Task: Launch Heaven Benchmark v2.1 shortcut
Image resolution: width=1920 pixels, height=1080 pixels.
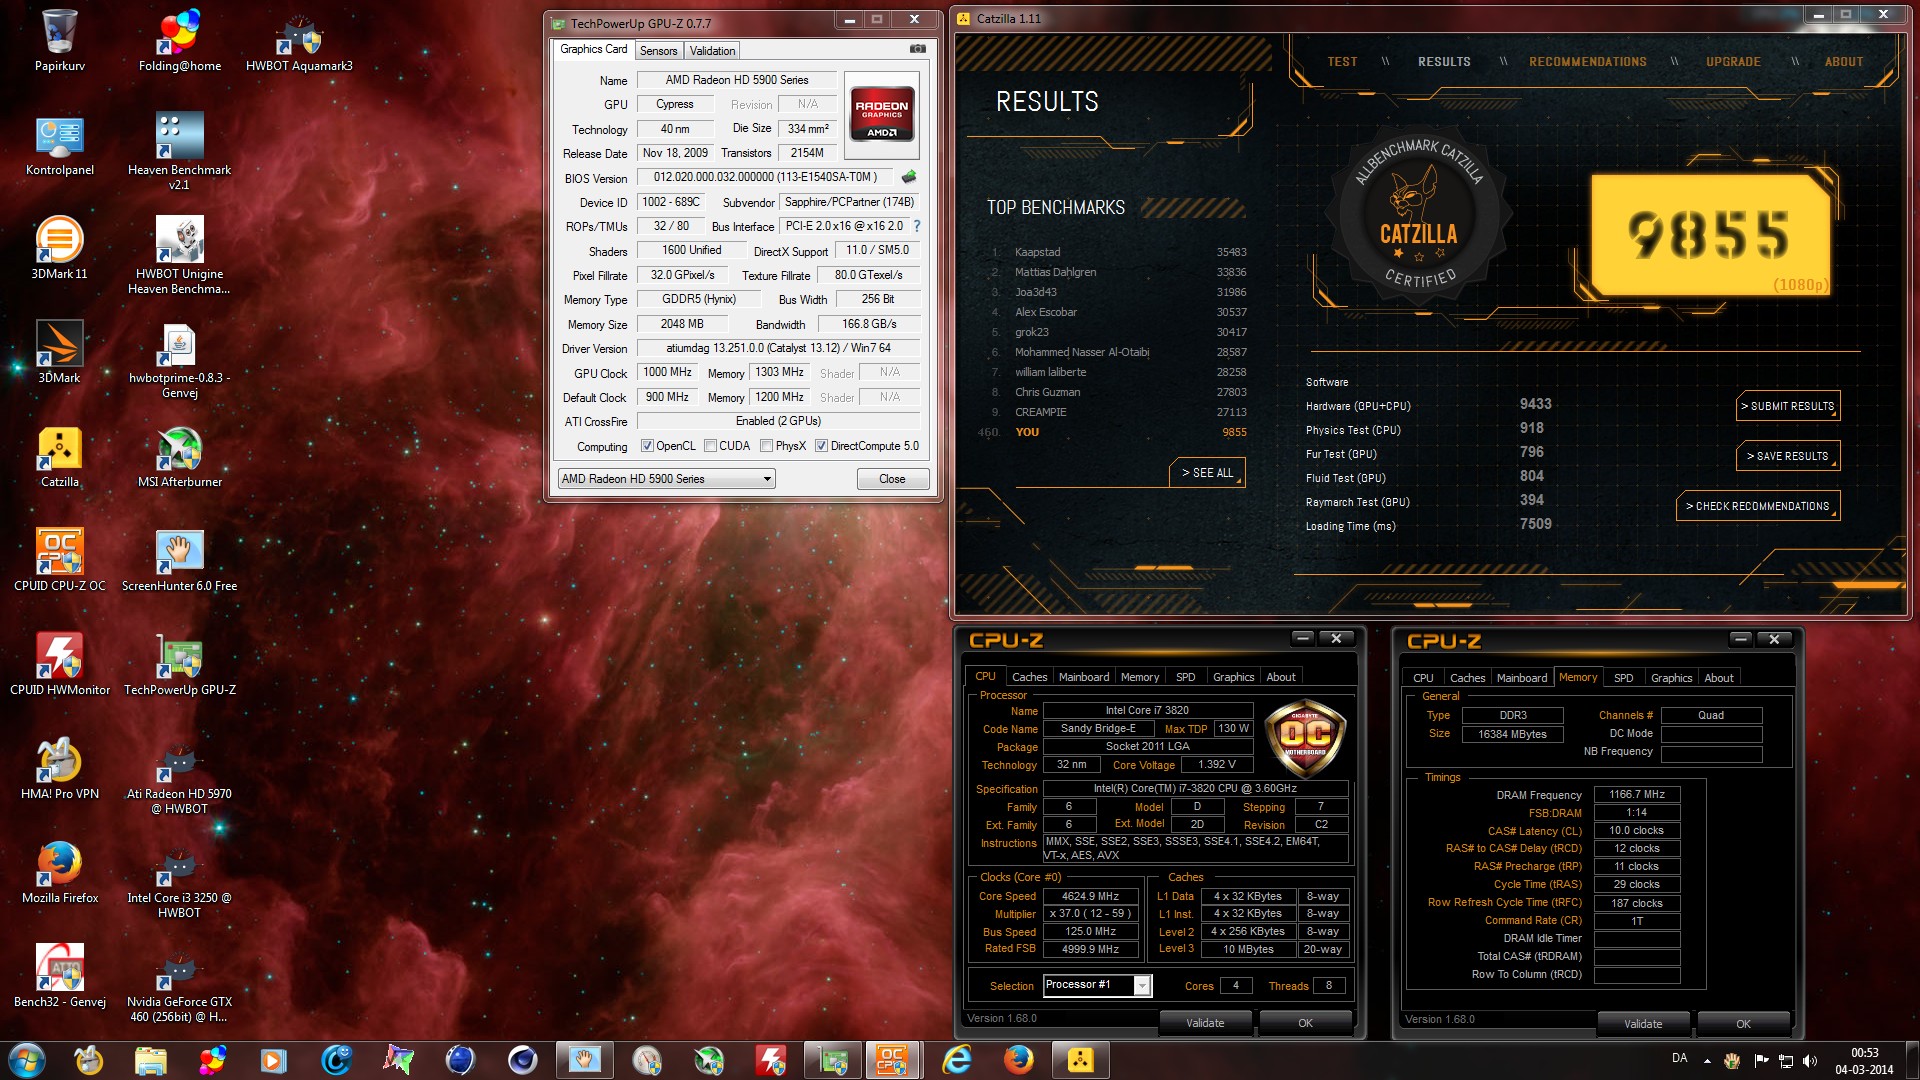Action: pyautogui.click(x=180, y=150)
